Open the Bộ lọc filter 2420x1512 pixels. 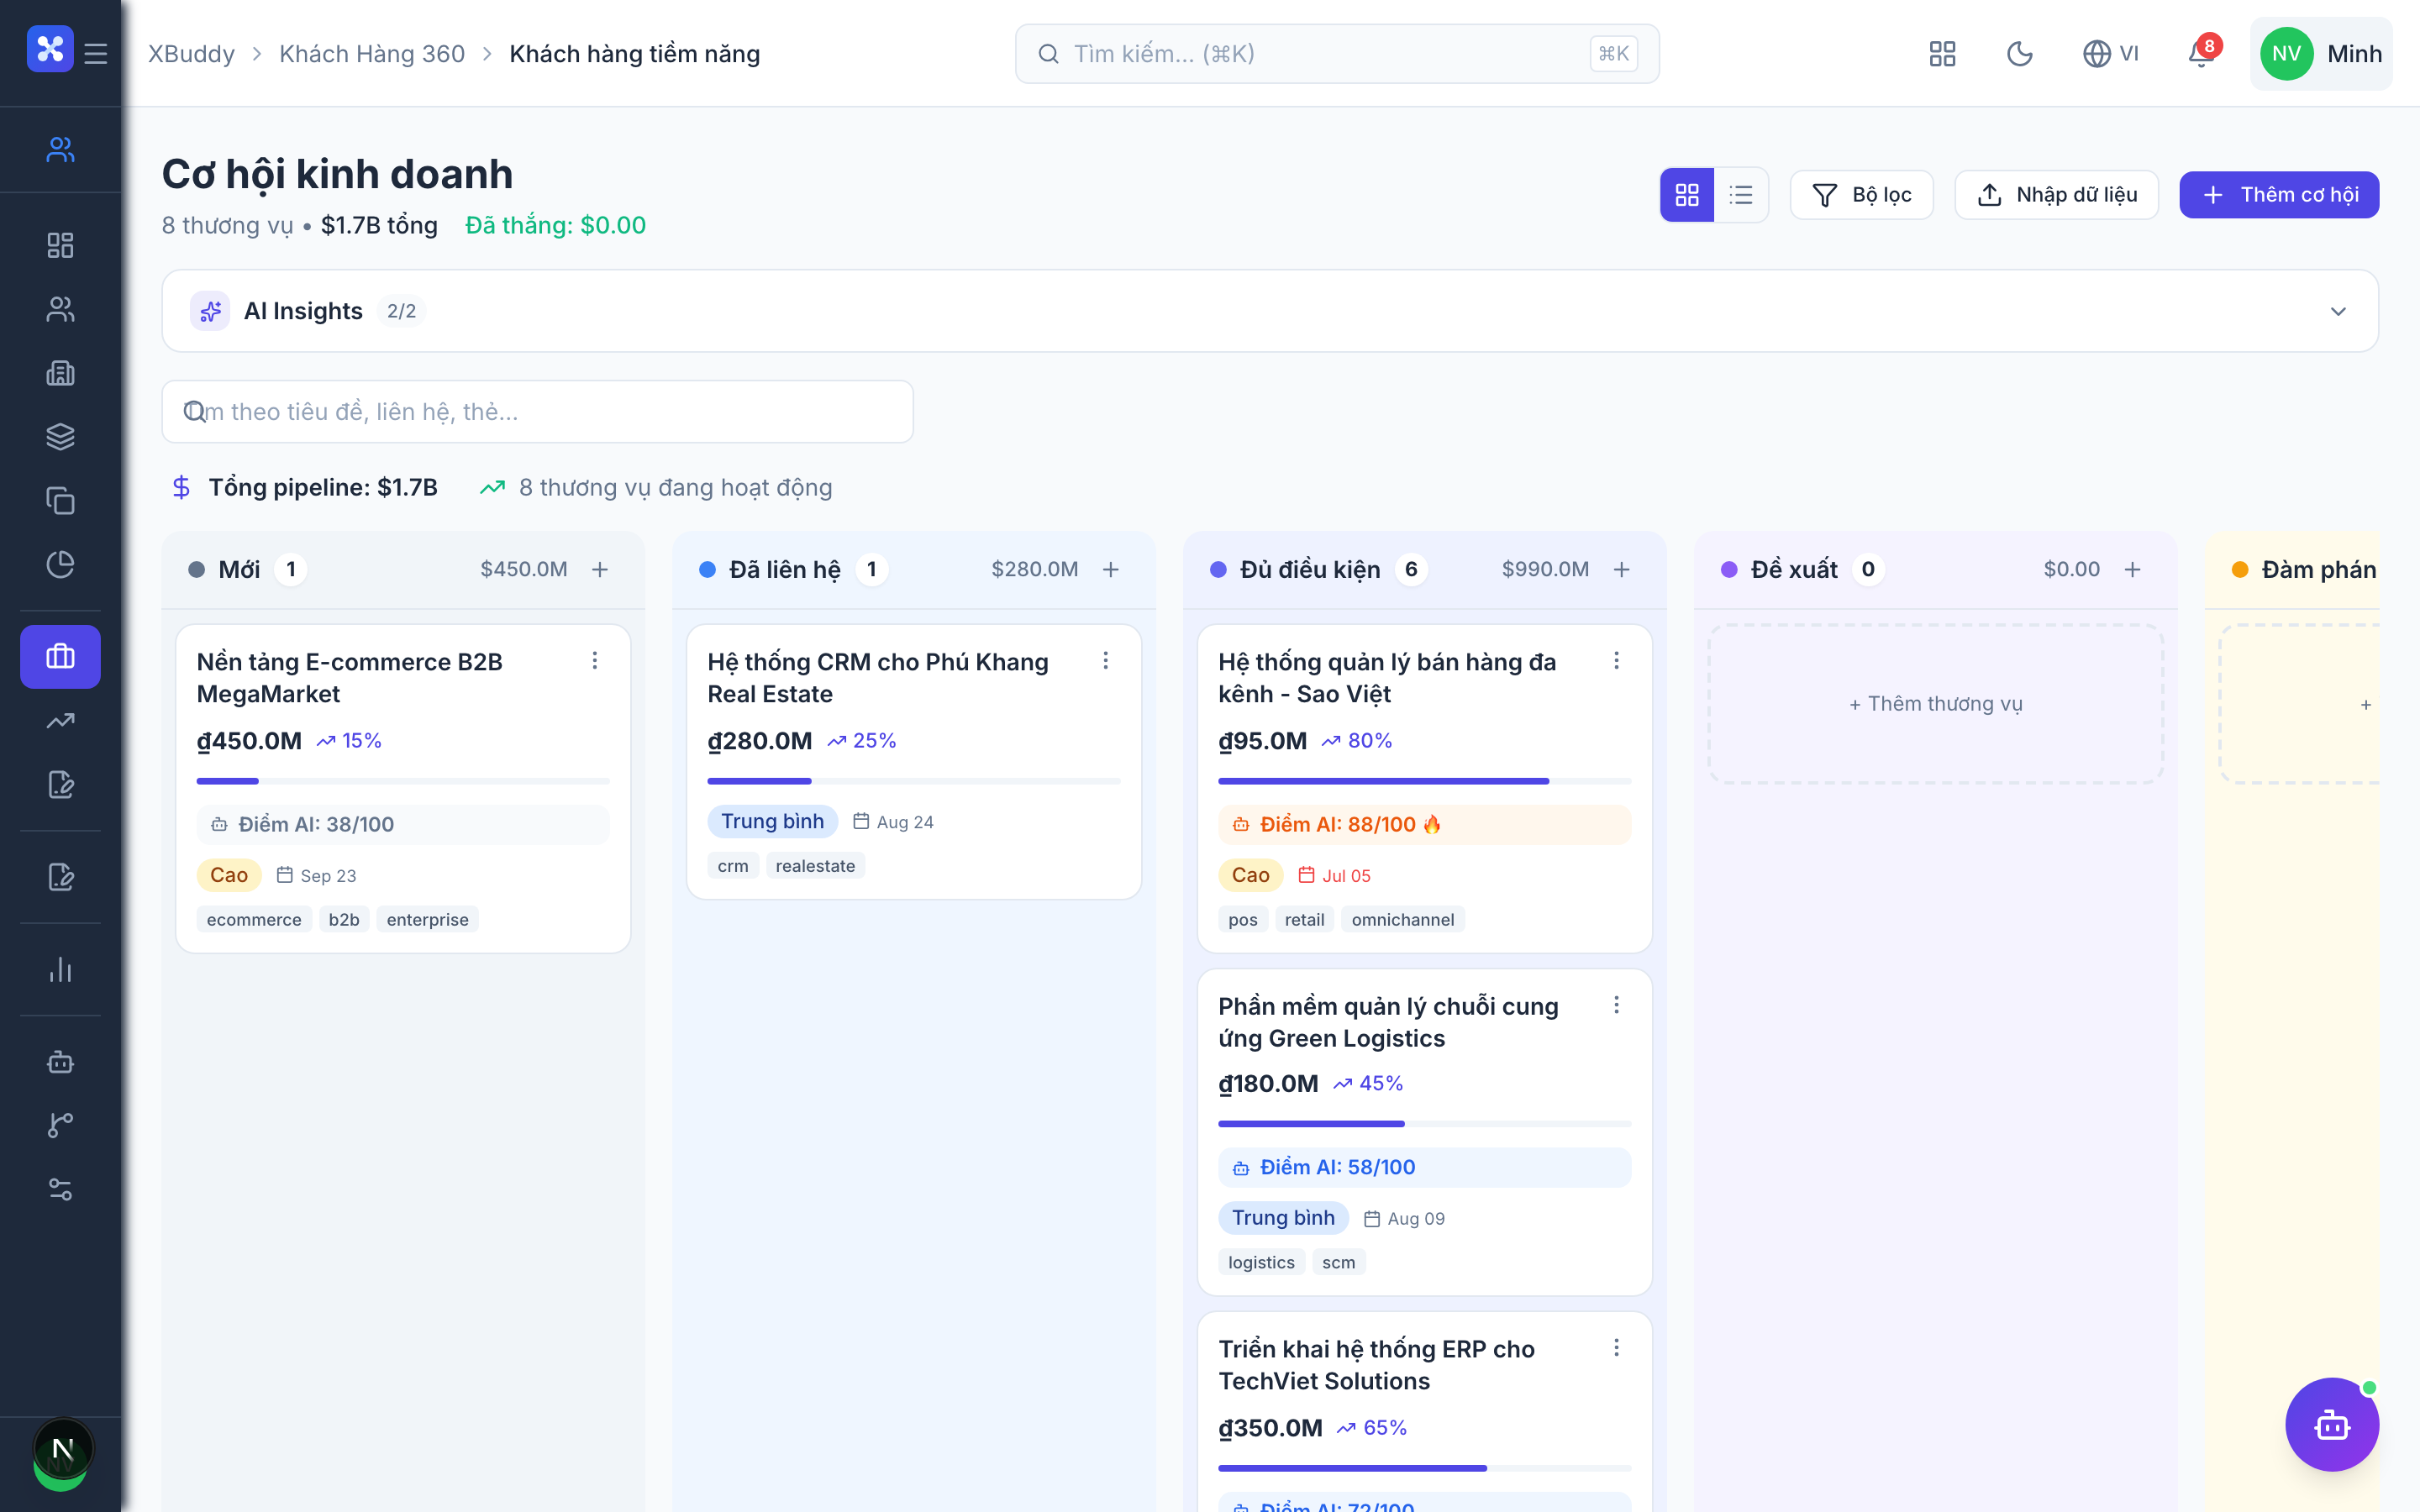(x=1861, y=194)
